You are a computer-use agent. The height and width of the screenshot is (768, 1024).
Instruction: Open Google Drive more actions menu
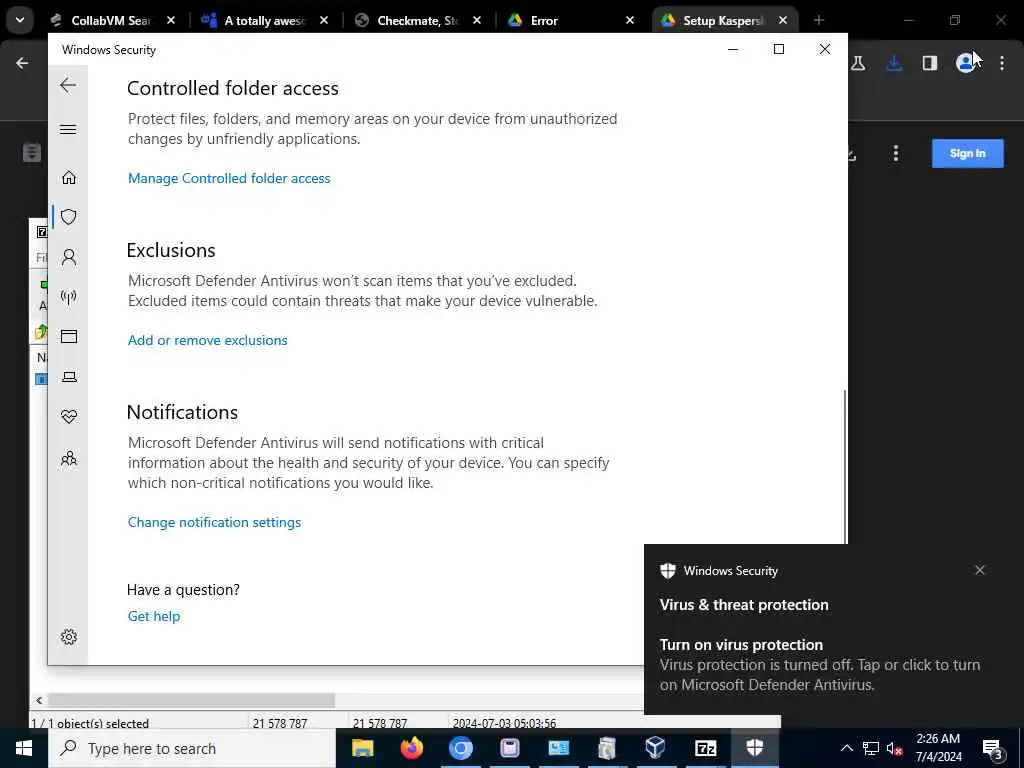pyautogui.click(x=895, y=153)
